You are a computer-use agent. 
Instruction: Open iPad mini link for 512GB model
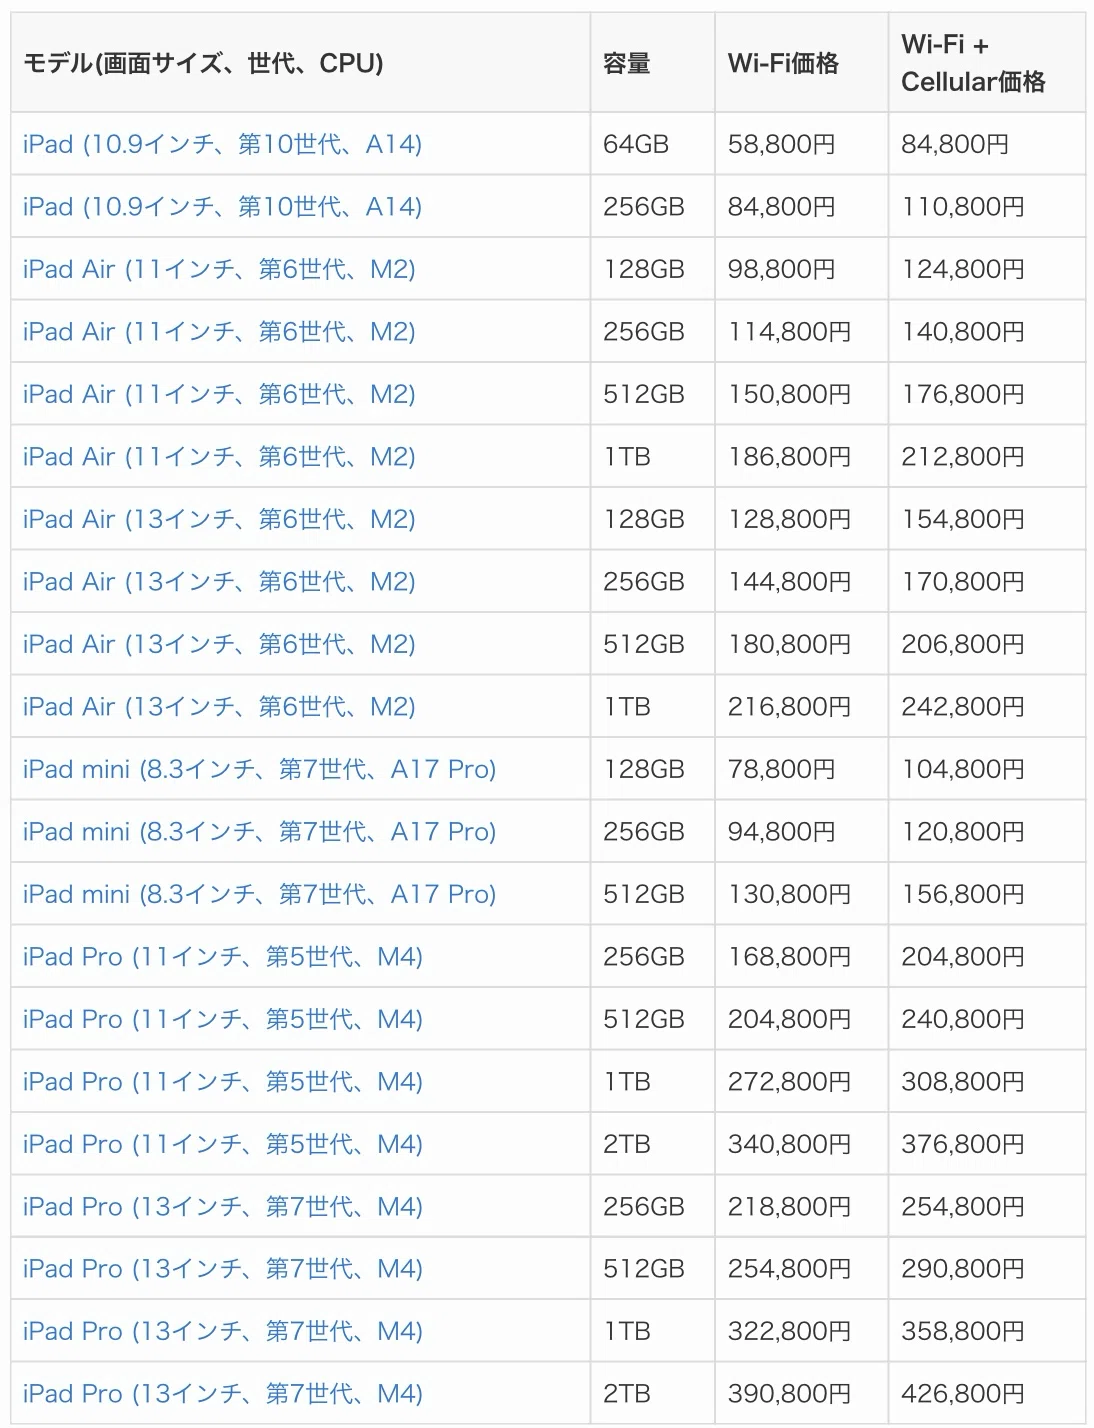coord(260,894)
